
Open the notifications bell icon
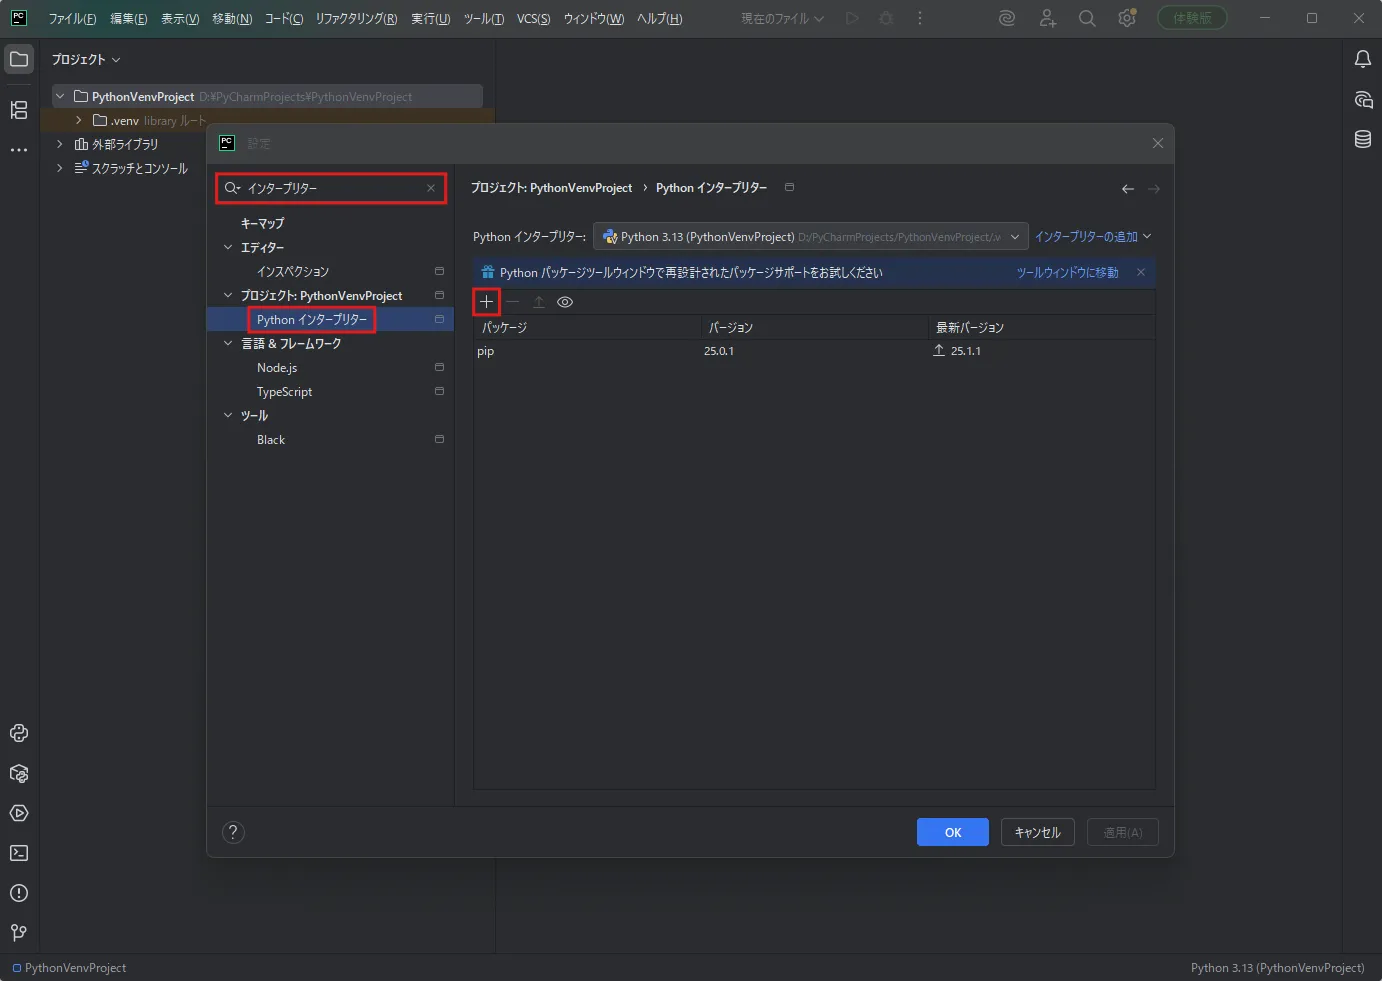(1362, 59)
